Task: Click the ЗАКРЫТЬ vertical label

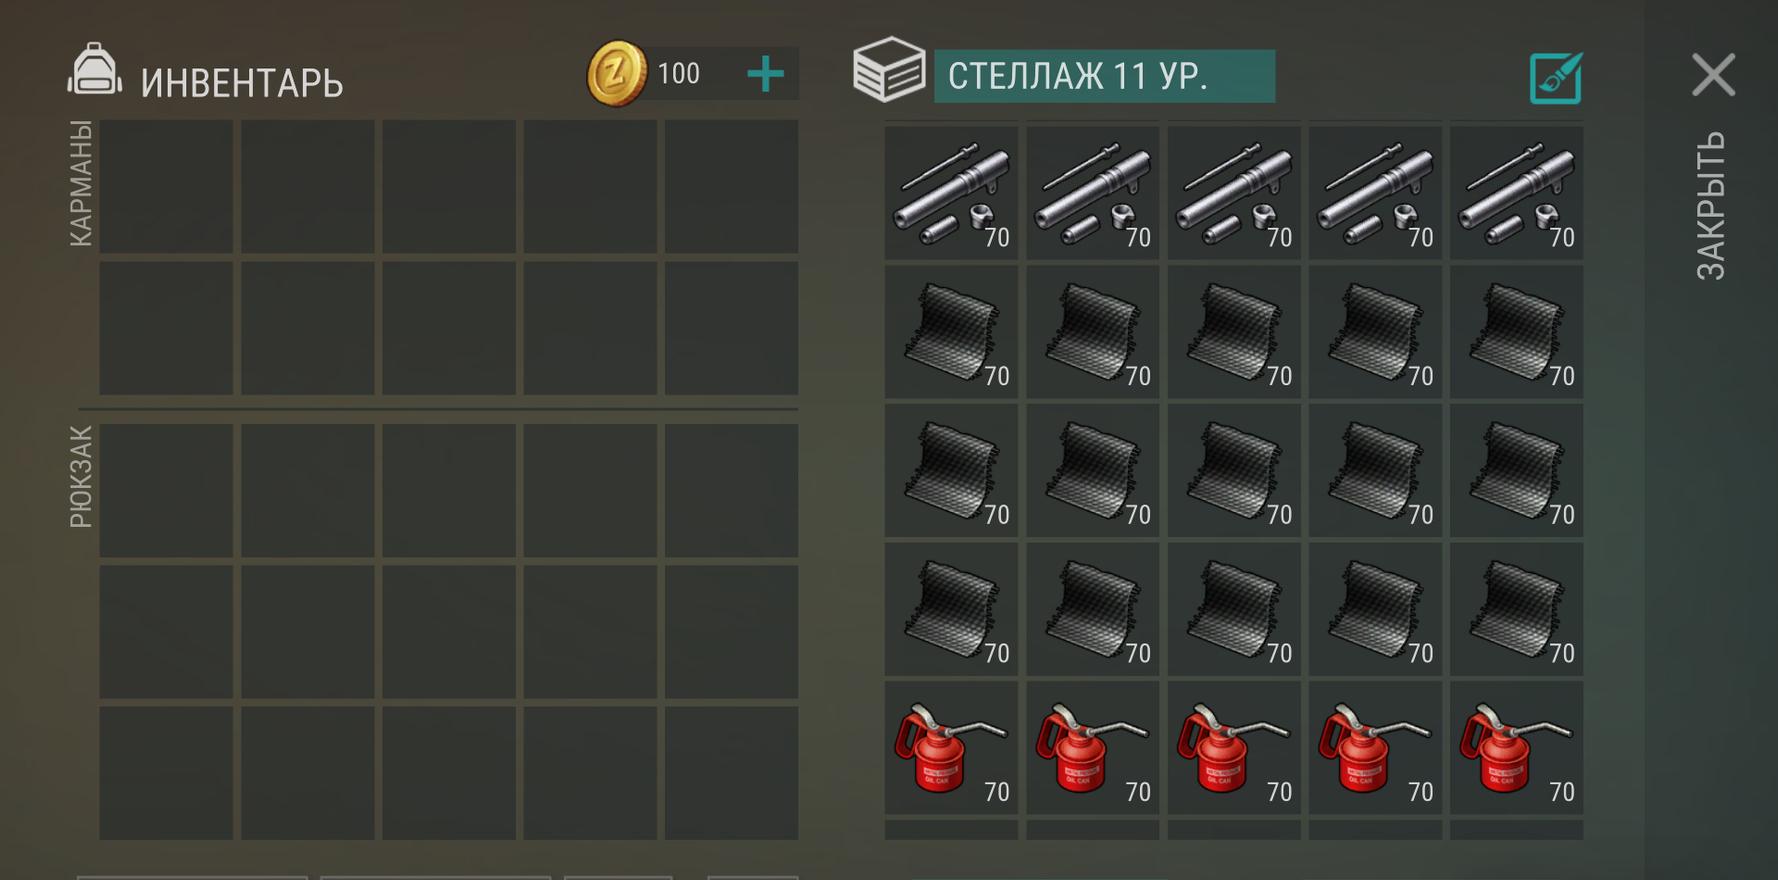Action: click(1711, 205)
